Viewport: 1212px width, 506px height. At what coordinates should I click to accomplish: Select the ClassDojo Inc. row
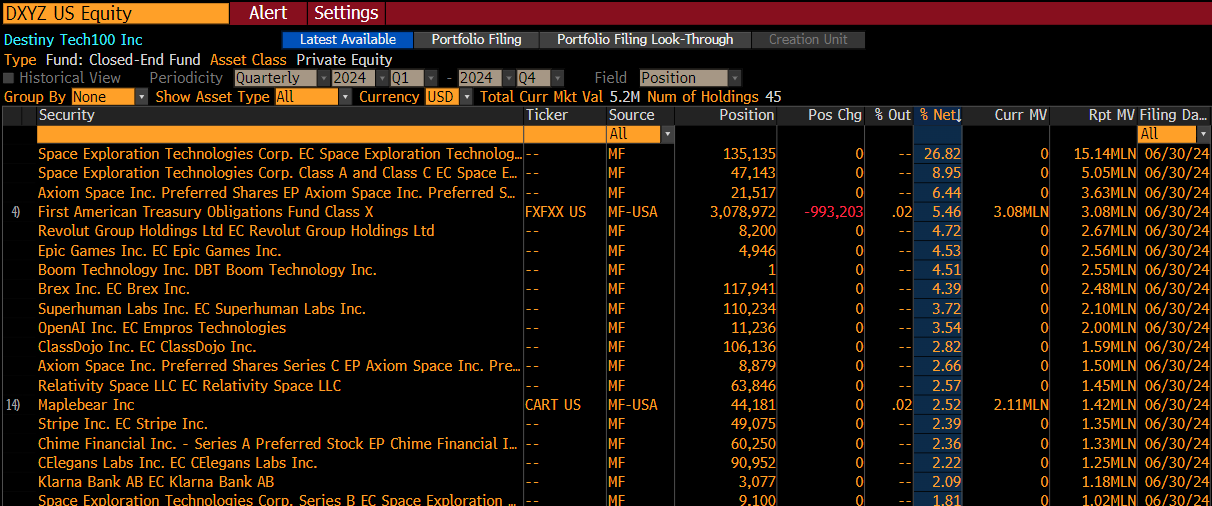coord(605,347)
